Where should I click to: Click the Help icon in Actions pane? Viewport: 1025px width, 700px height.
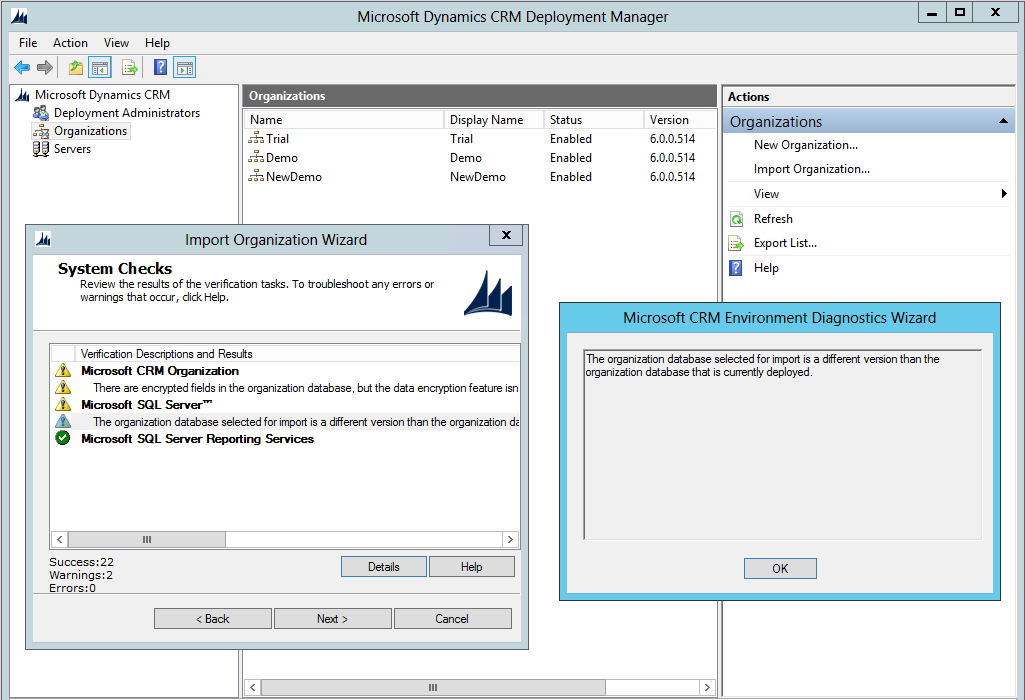(736, 268)
